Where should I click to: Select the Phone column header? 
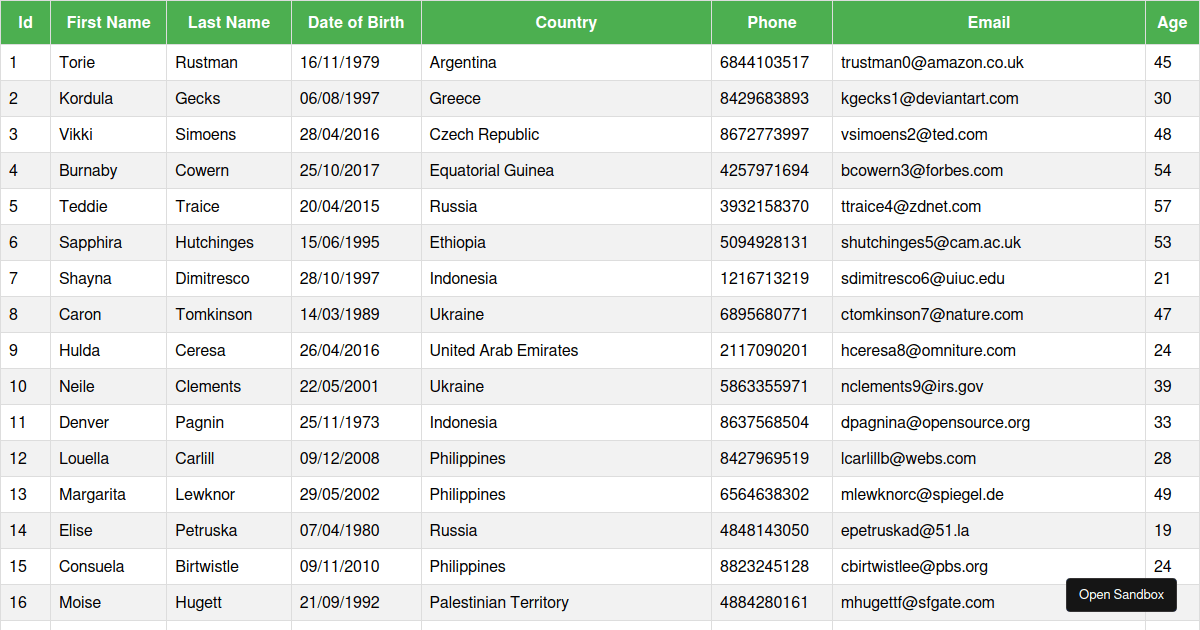[772, 22]
